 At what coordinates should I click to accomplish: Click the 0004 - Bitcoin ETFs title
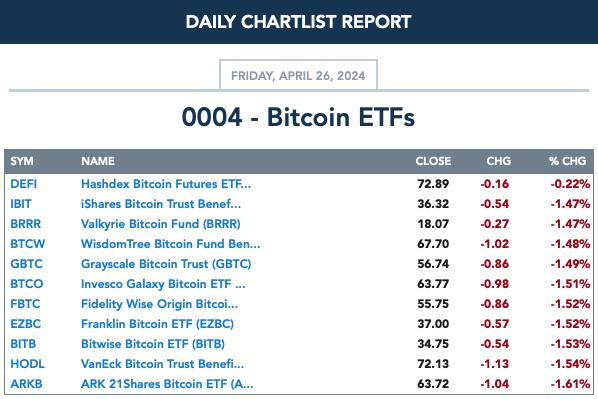298,117
